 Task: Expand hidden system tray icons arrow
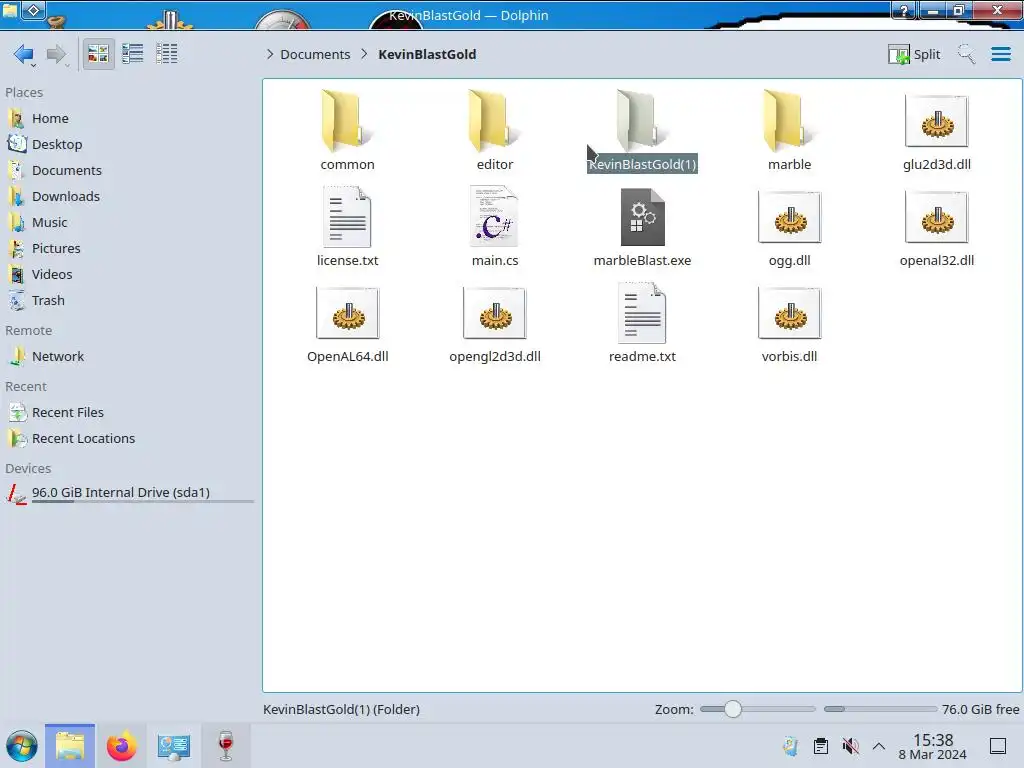click(x=879, y=746)
